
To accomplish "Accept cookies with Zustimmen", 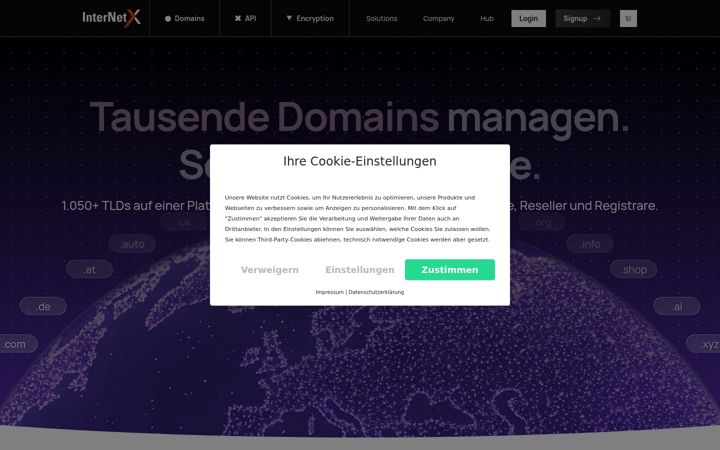I will (450, 270).
